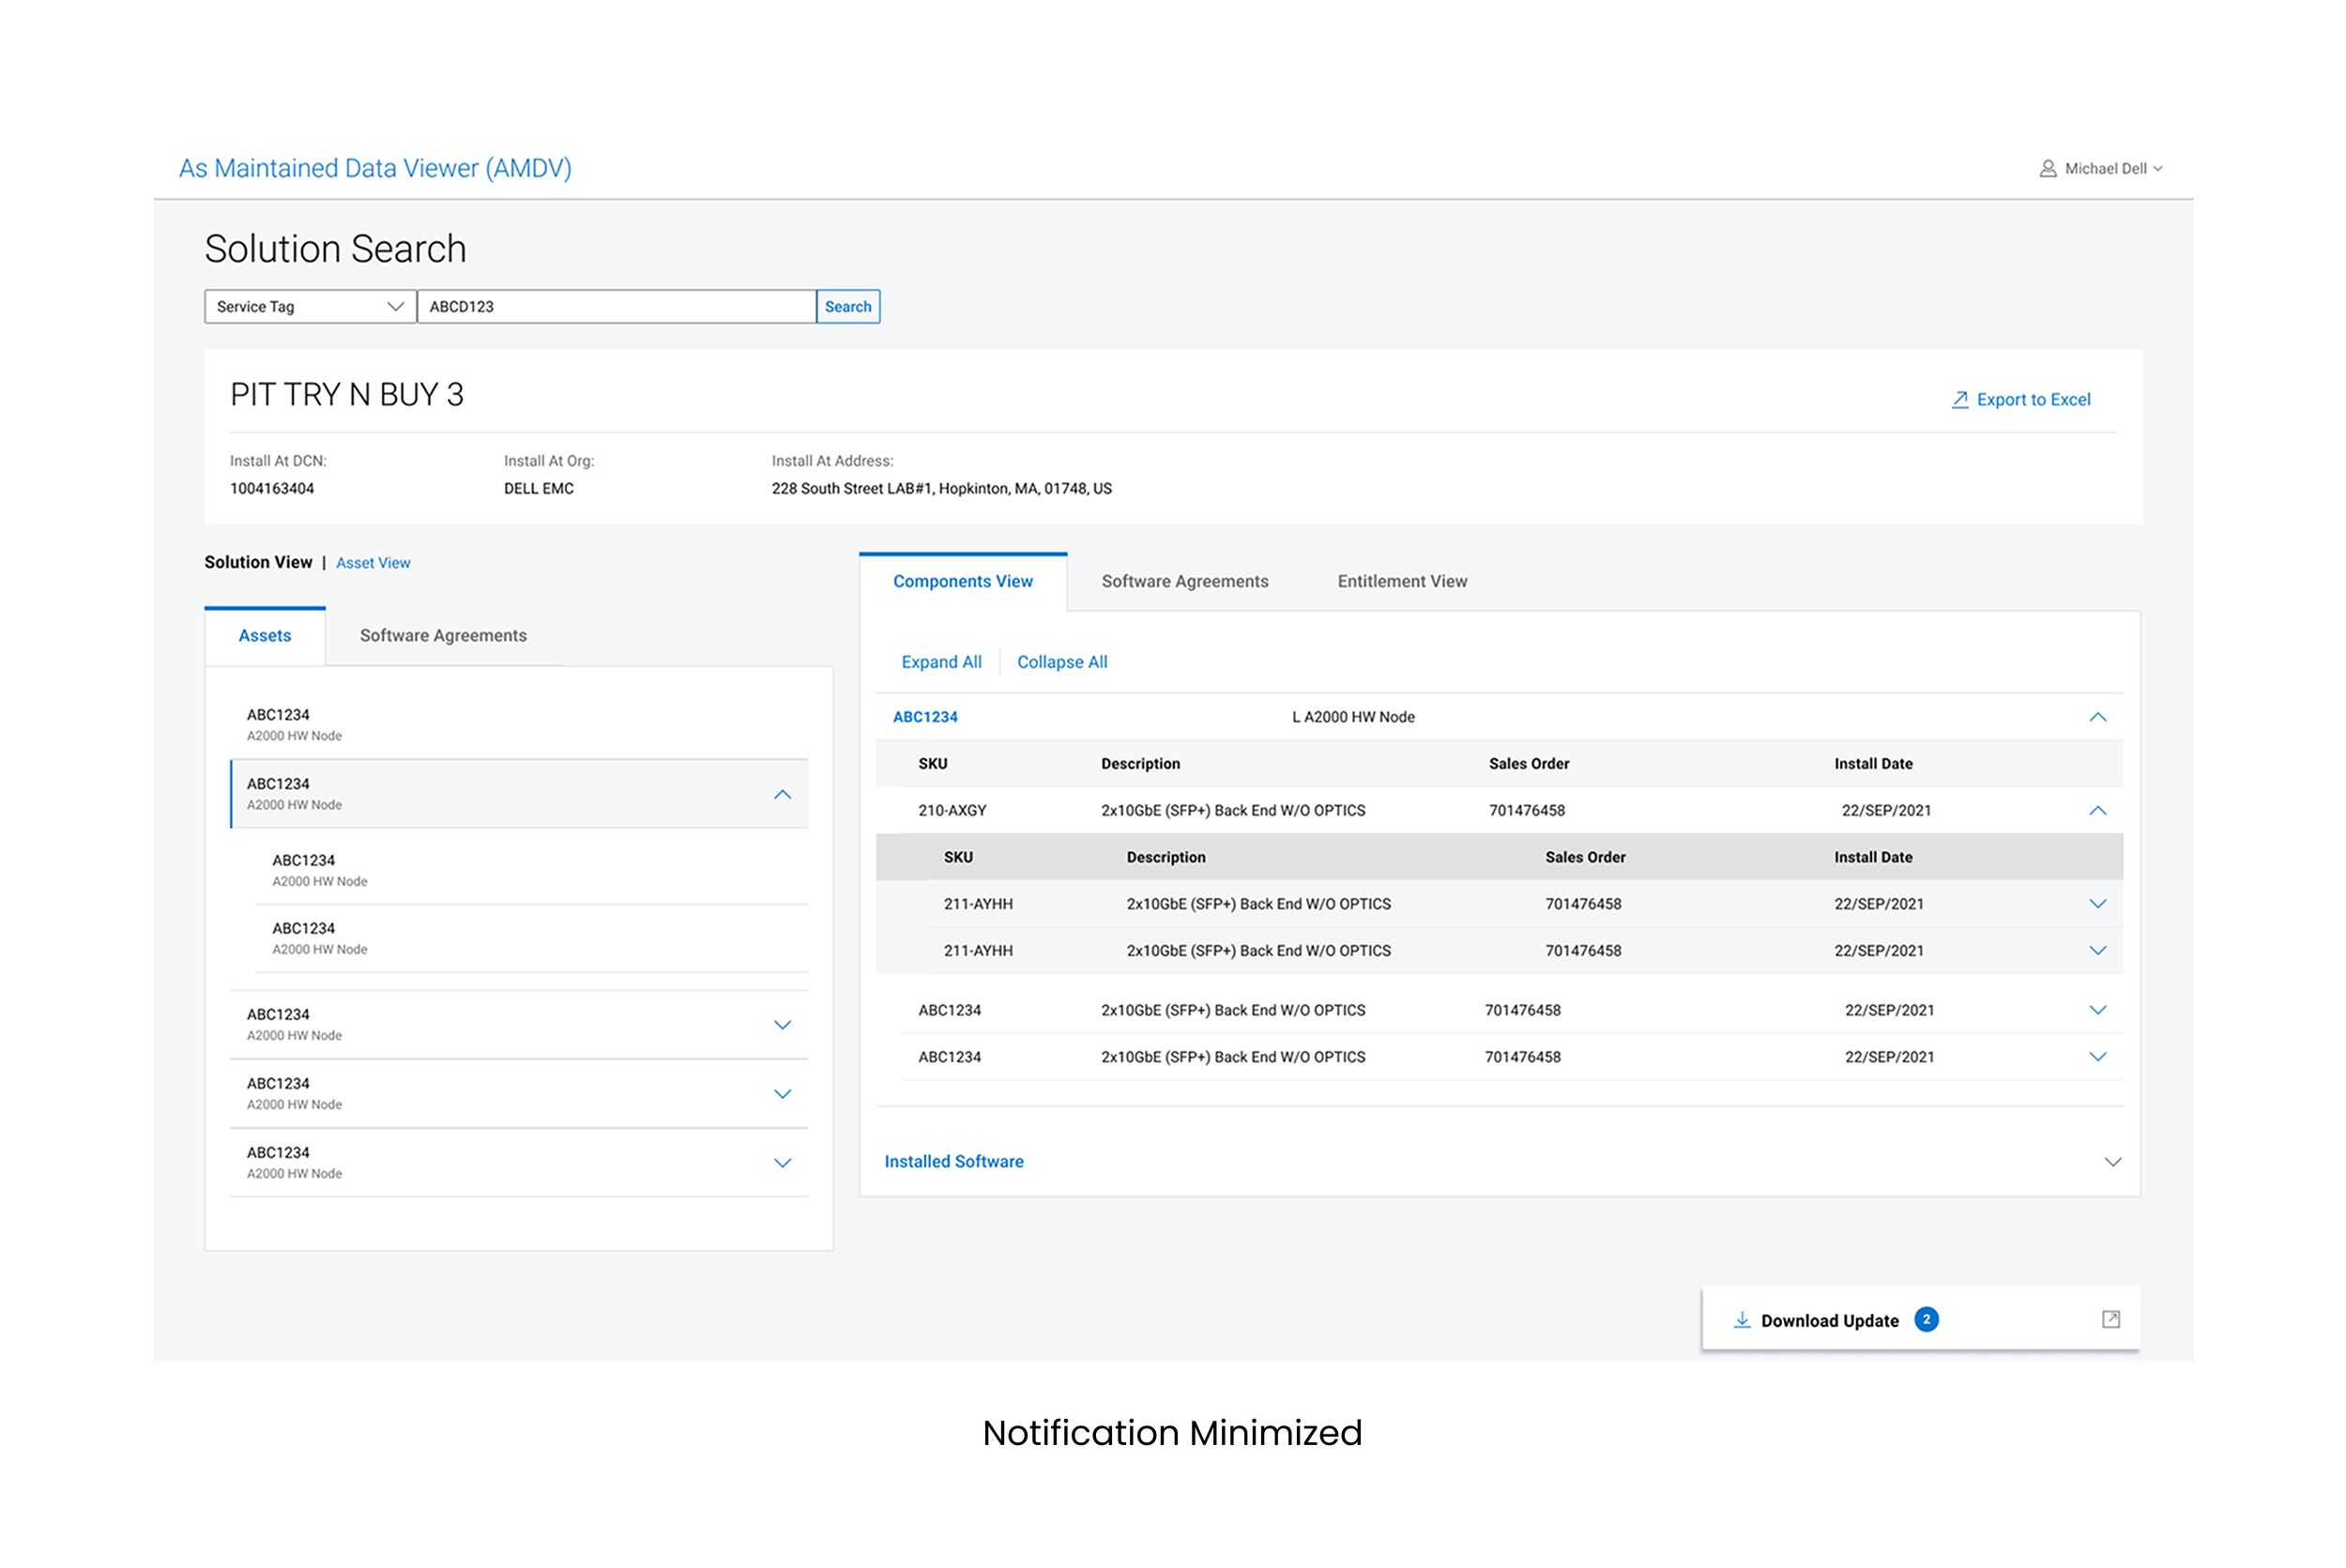Click the L A2000 HW Node label
The image size is (2346, 1568).
1353,717
